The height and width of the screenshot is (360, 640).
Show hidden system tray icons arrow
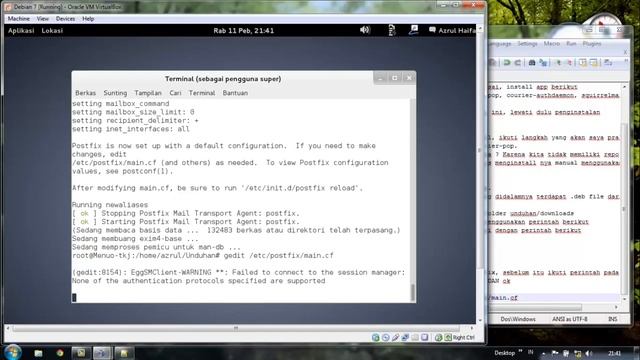[543, 353]
